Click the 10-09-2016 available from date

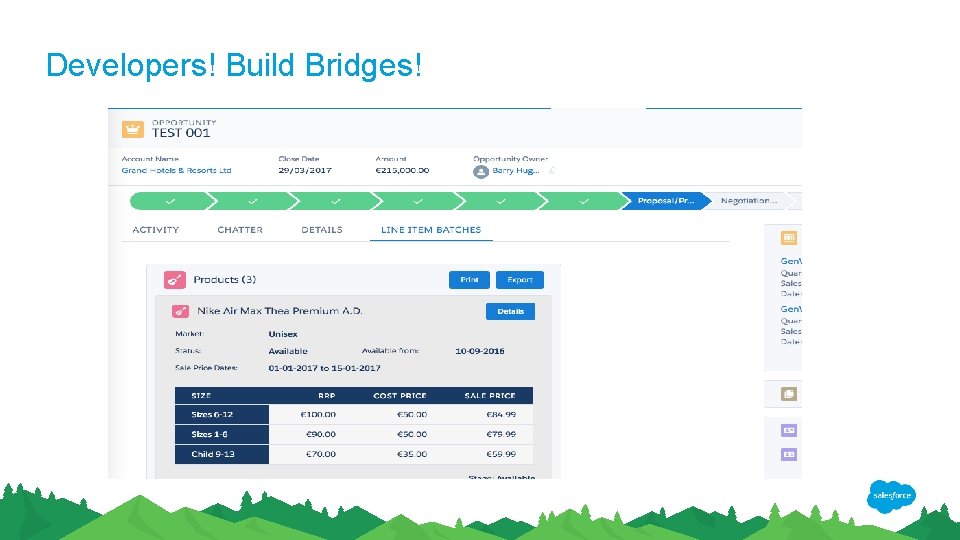coord(480,351)
